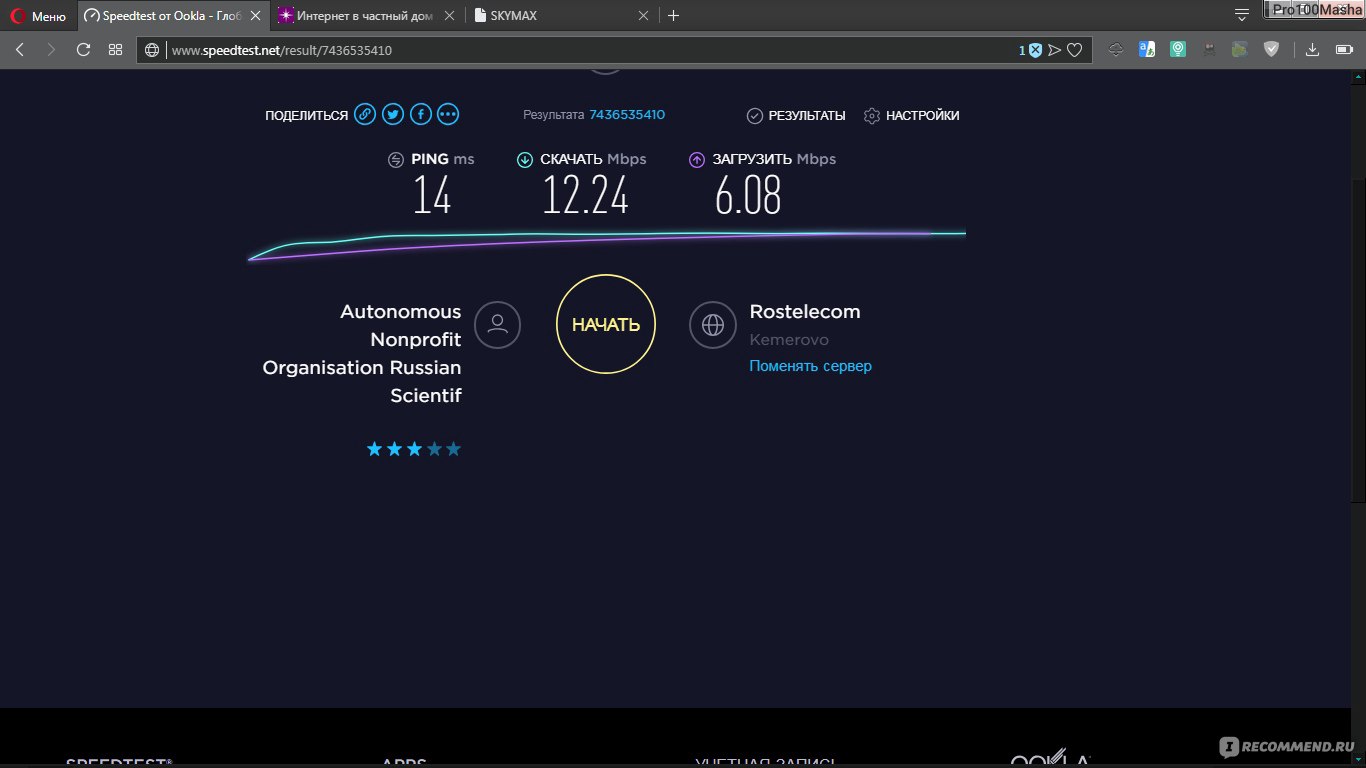Open НАСТРОЙКИ settings
The width and height of the screenshot is (1366, 768).
click(x=911, y=116)
